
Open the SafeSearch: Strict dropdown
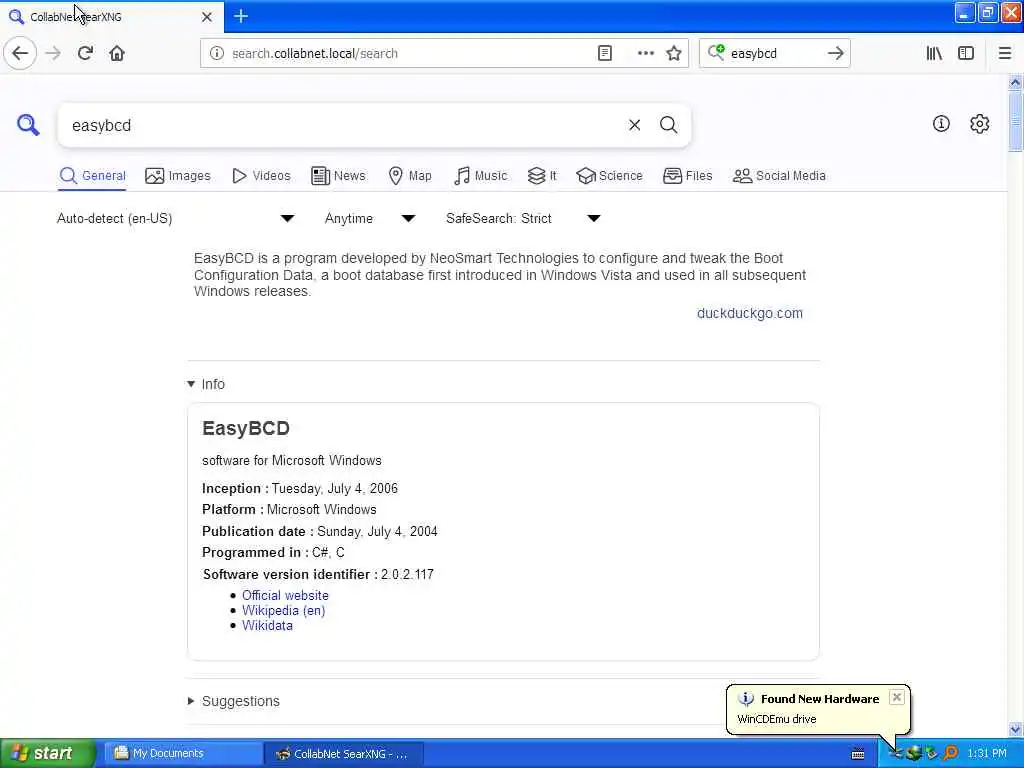coord(523,218)
